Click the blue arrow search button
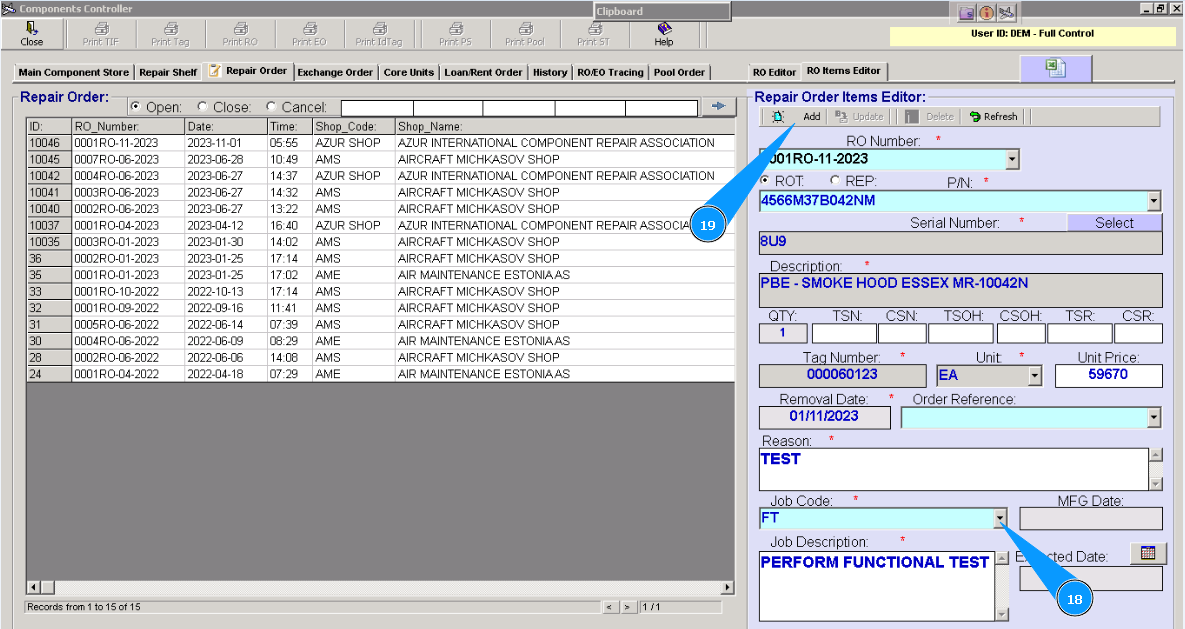1185x629 pixels. click(x=718, y=107)
